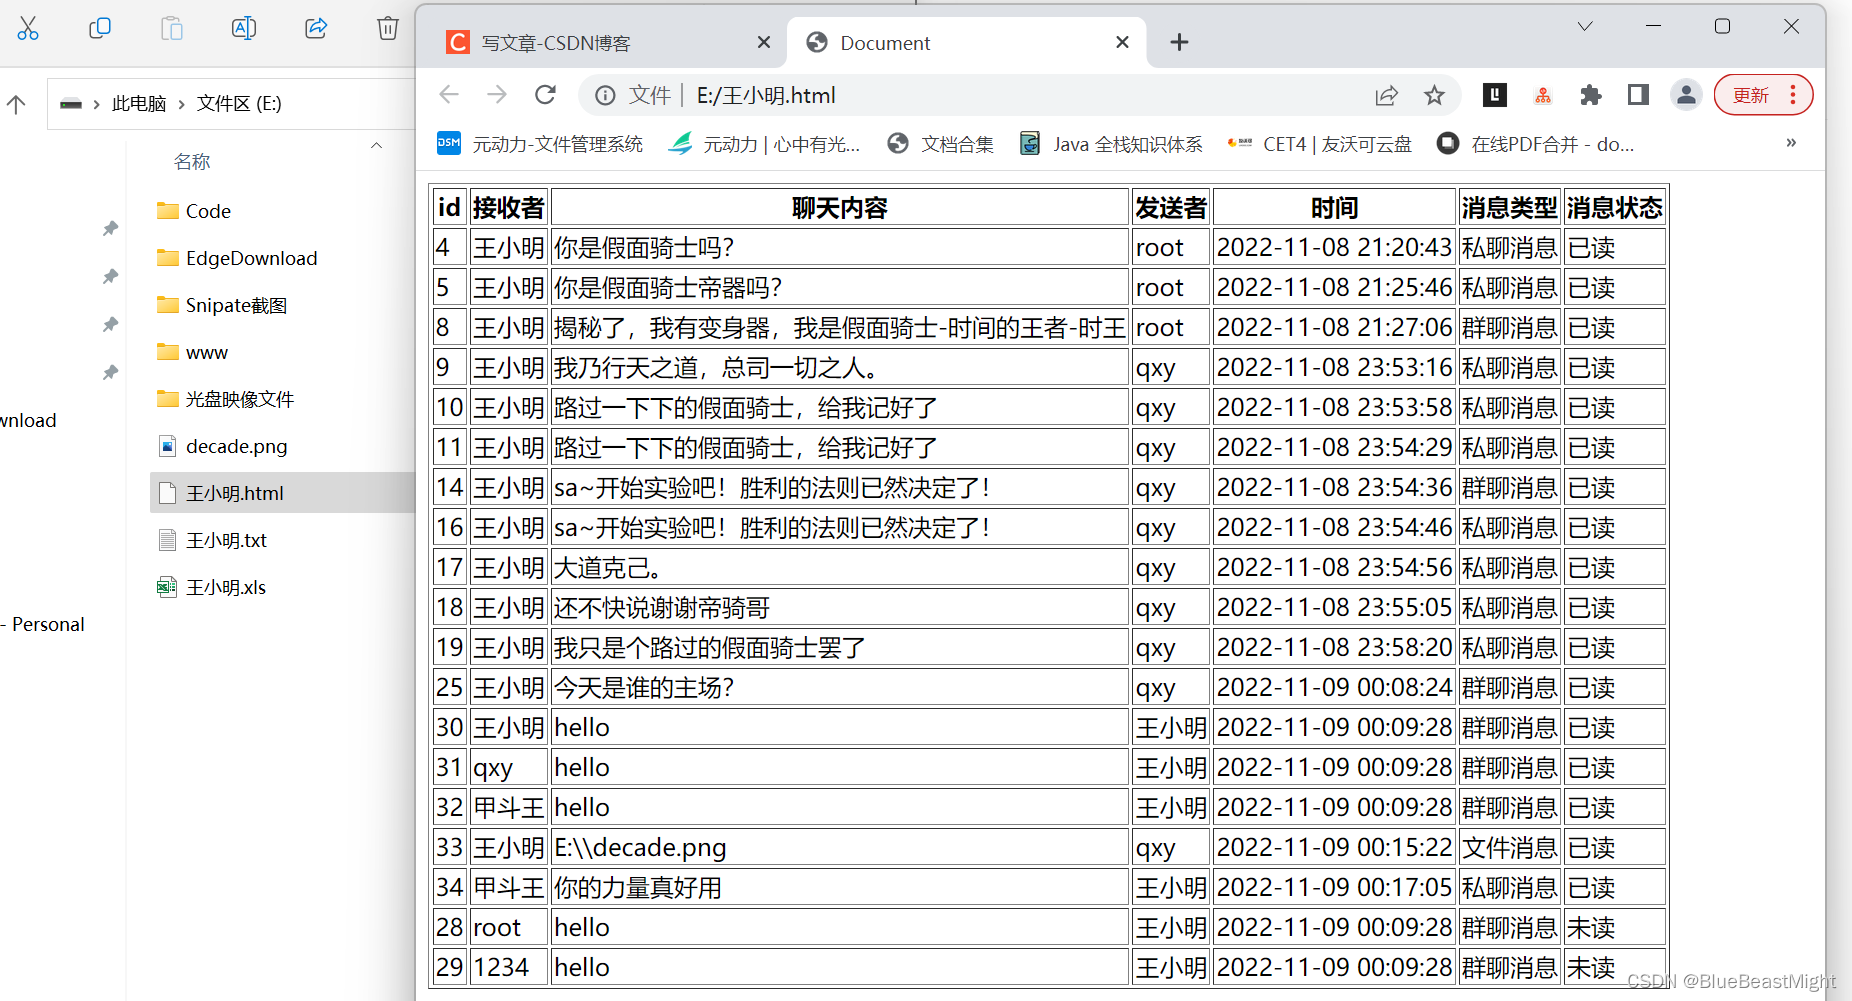Screen dimensions: 1852x1001
Task: Click the Chrome three-dot menu beside 更新
Action: point(1793,95)
